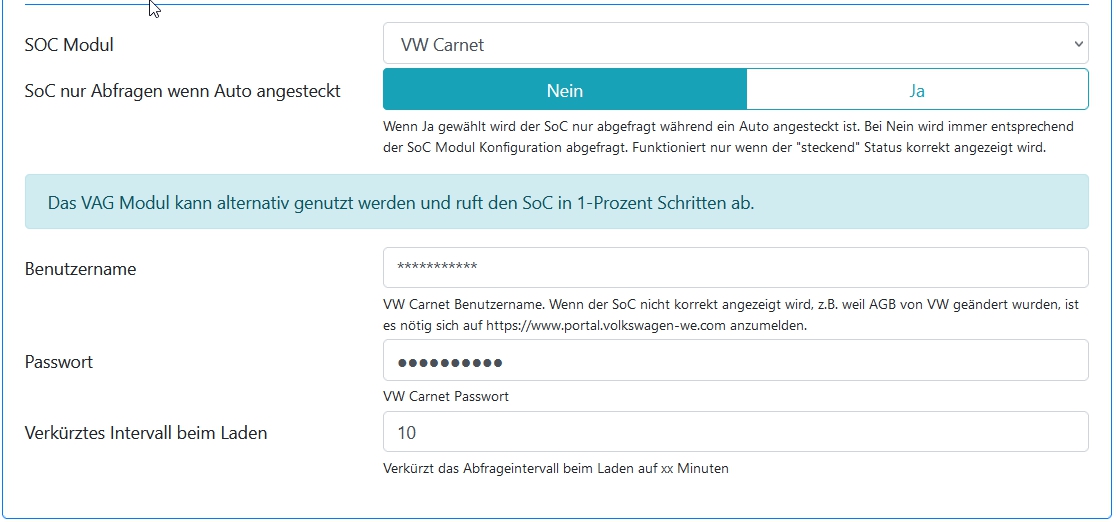Click into the Passwort input field
The width and height of the screenshot is (1116, 522).
point(735,361)
